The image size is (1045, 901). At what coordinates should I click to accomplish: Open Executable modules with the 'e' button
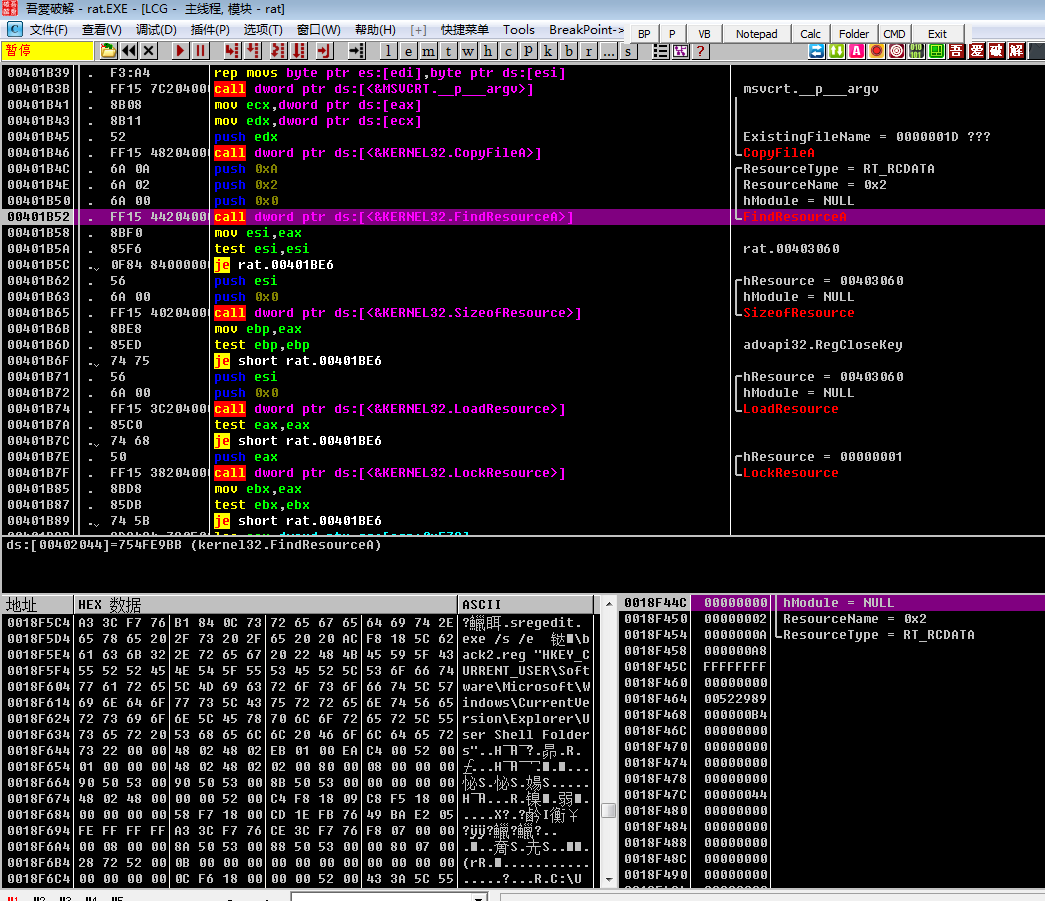point(408,51)
